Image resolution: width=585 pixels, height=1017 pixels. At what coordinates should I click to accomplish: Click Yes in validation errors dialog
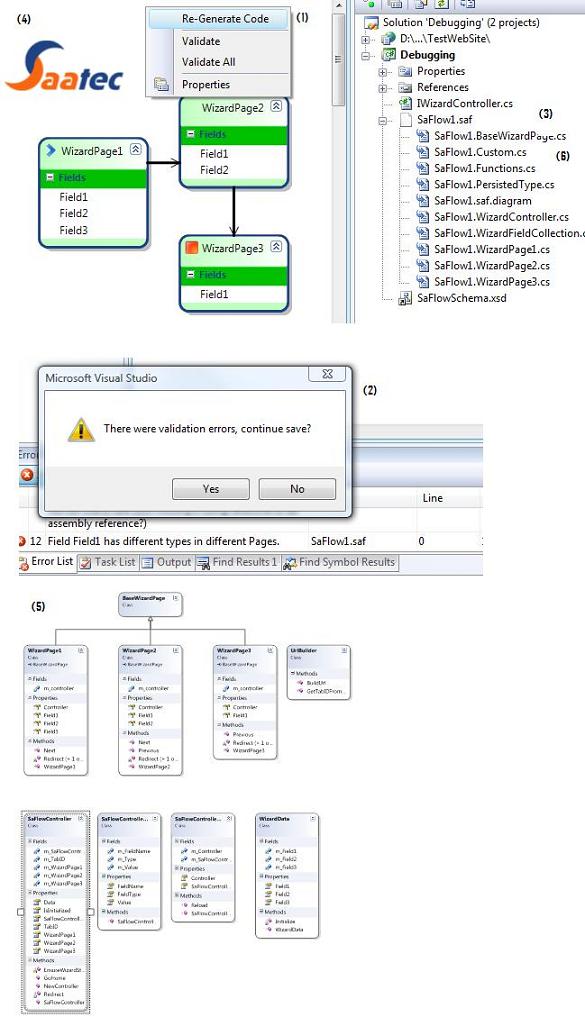click(211, 489)
